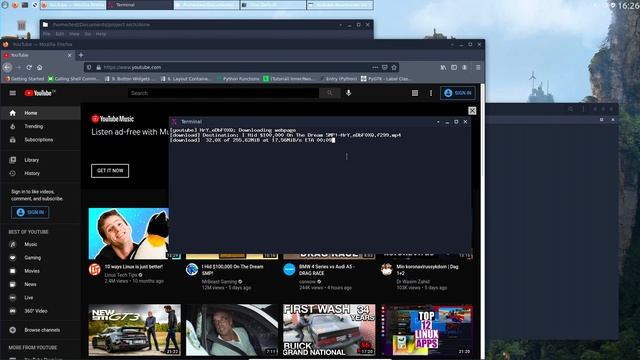
Task: Open Library in YouTube sidebar
Action: (40, 160)
